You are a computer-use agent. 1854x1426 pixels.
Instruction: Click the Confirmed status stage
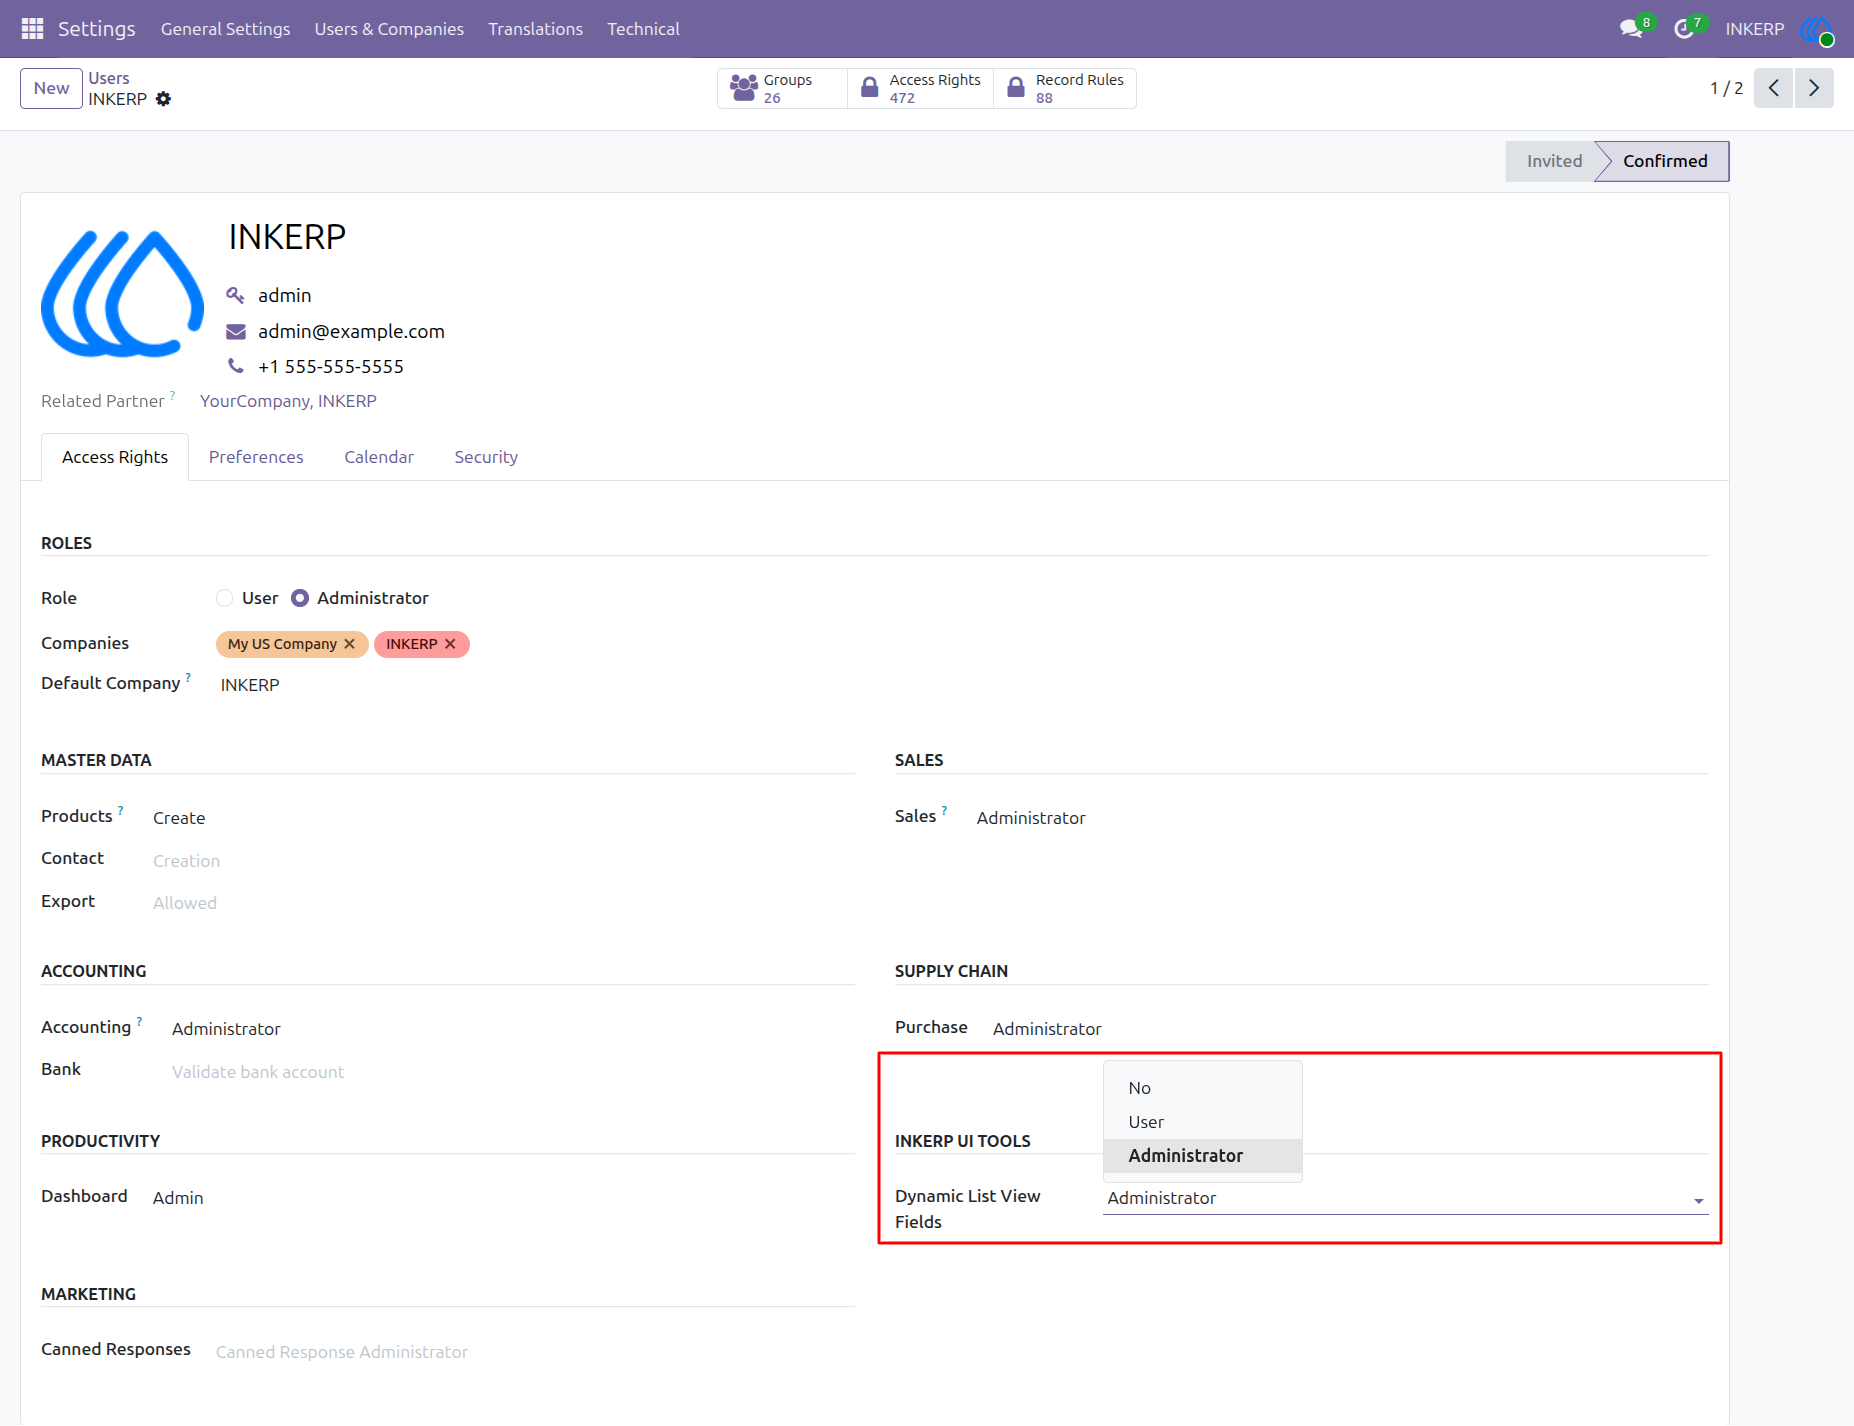point(1665,161)
